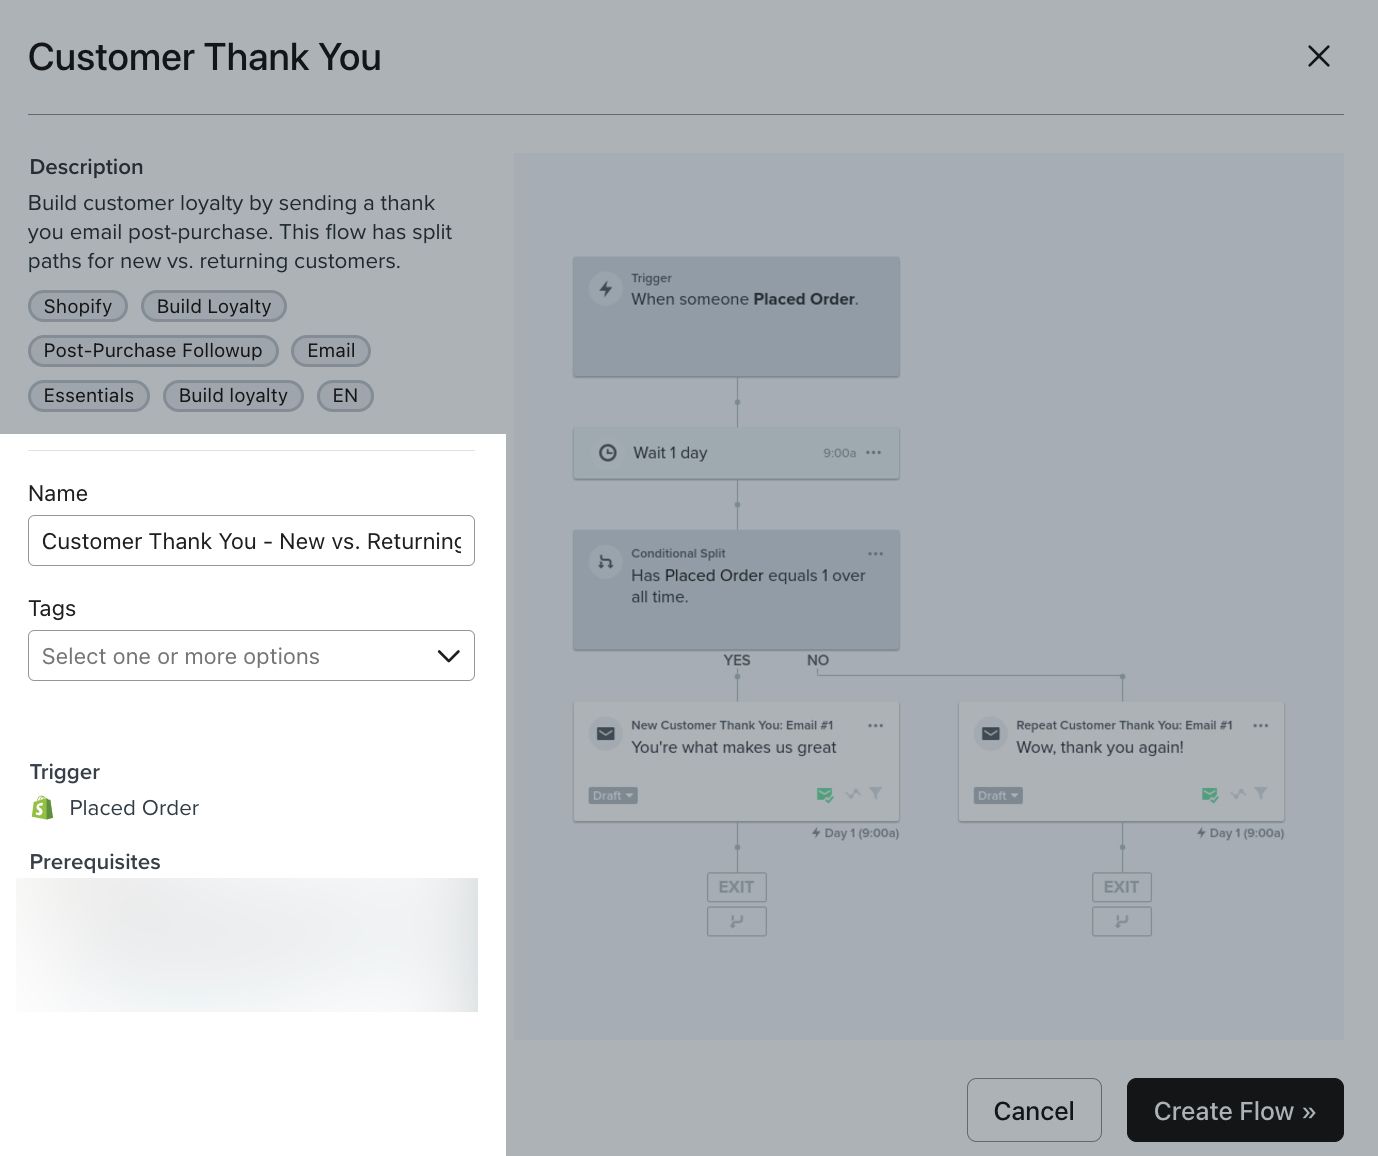Click inside the flow Name input field

pos(251,540)
